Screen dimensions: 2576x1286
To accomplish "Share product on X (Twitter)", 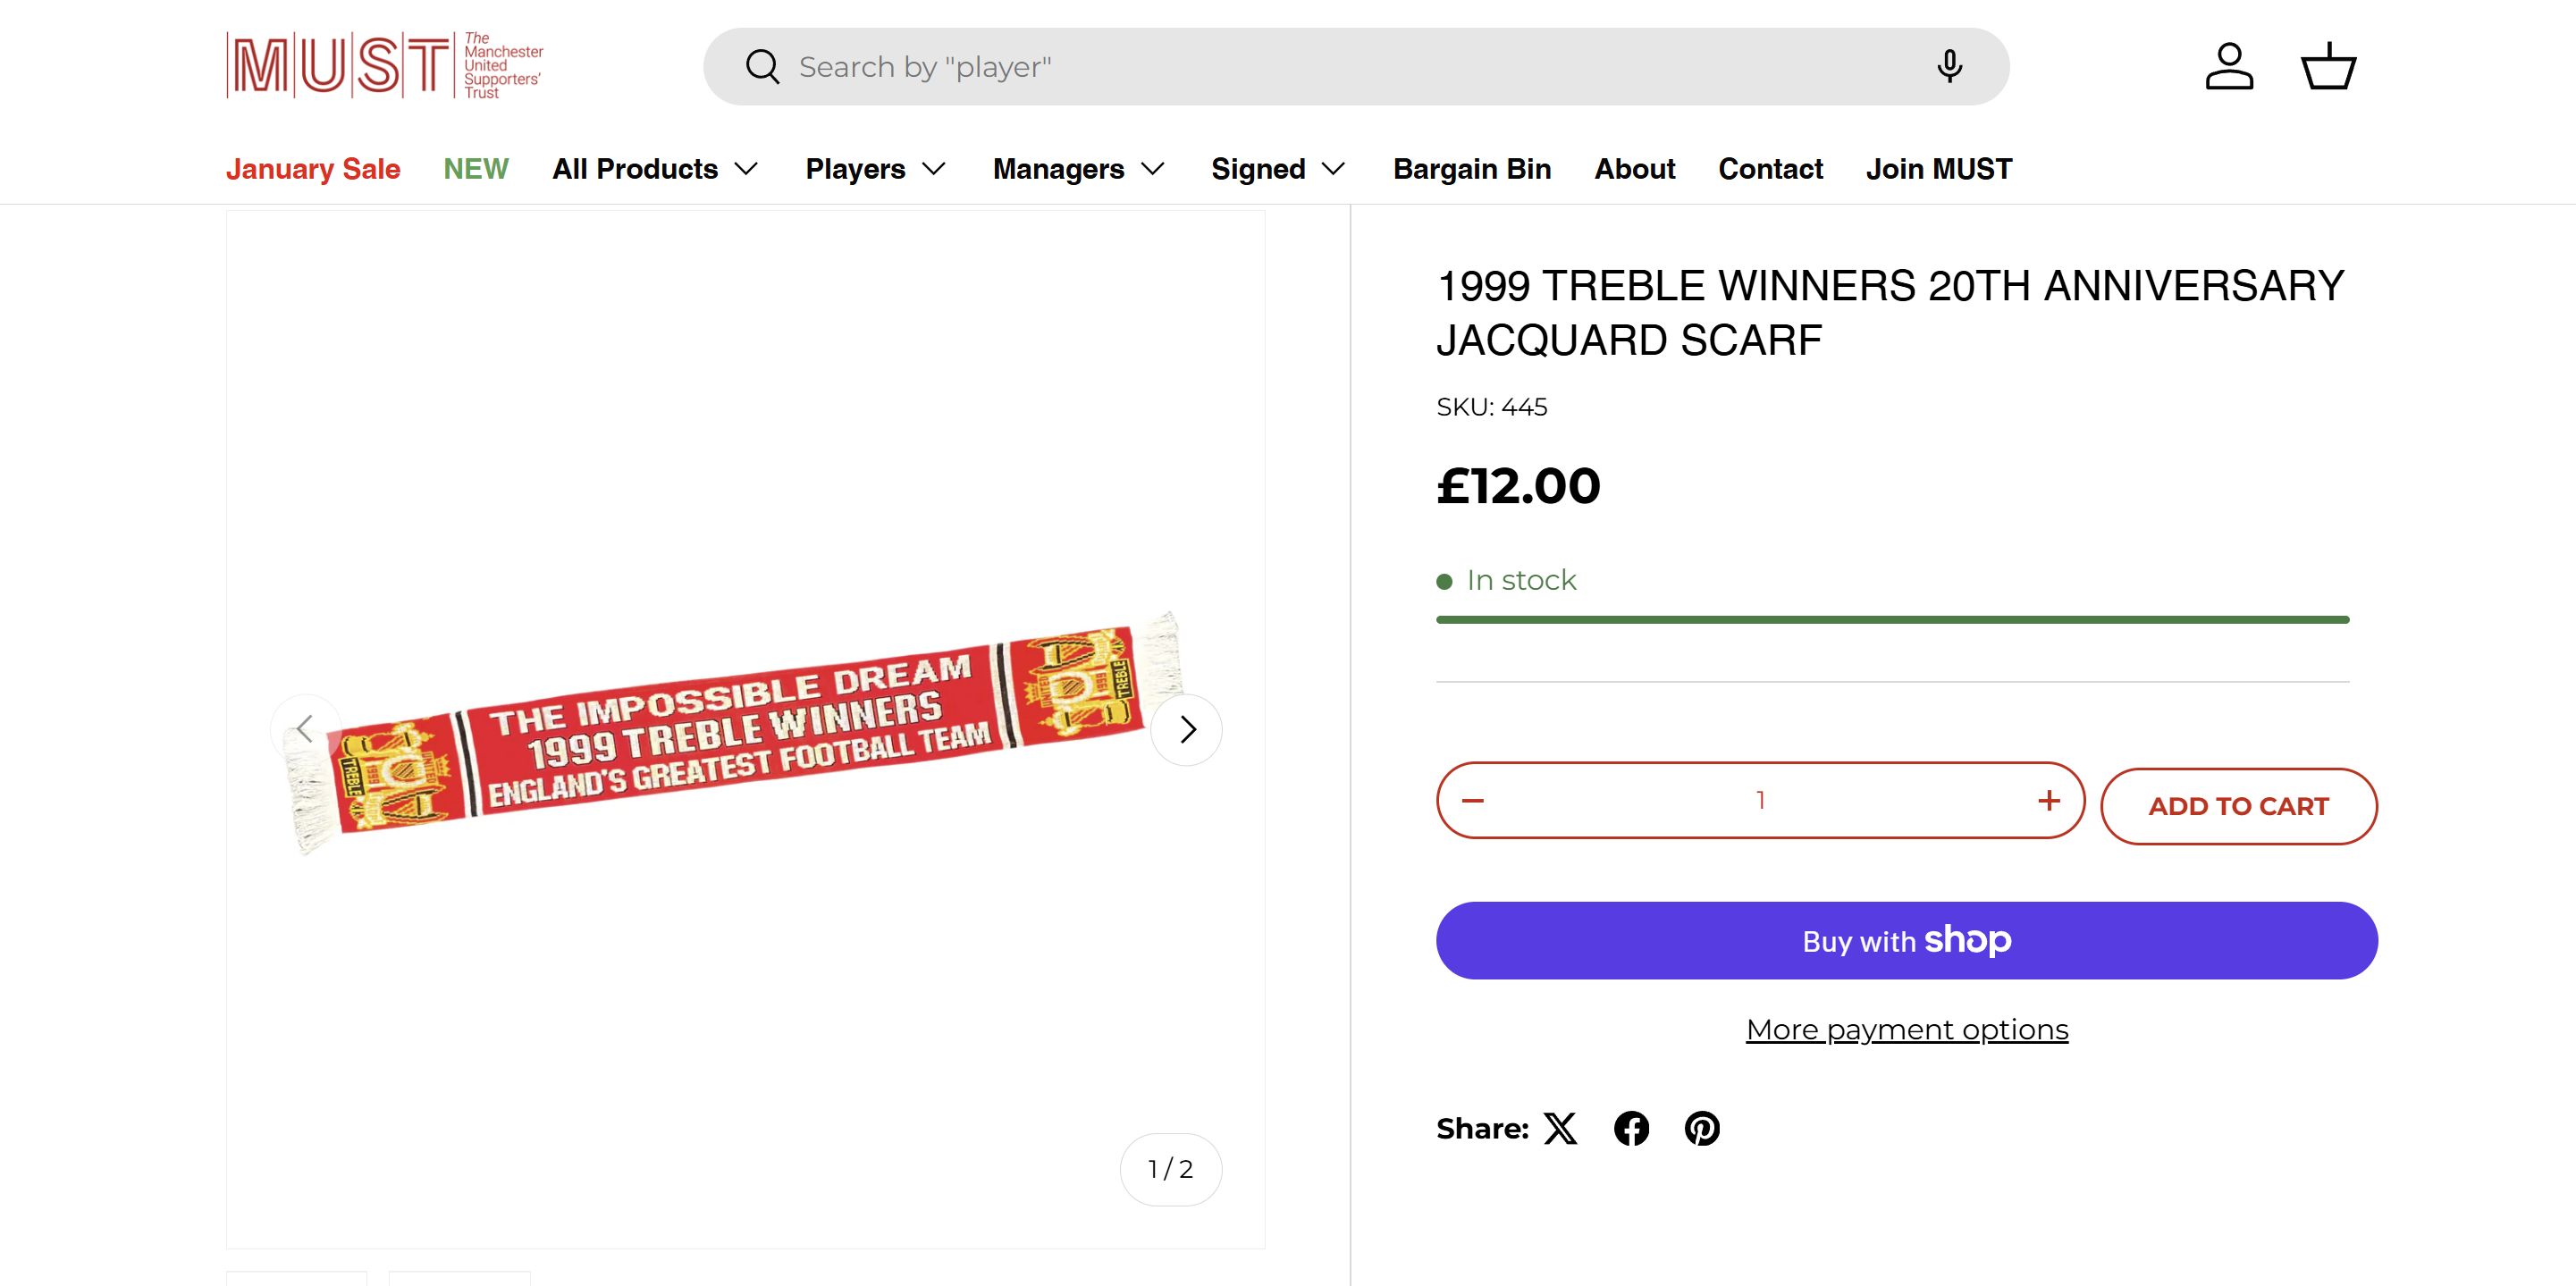I will coord(1560,1128).
